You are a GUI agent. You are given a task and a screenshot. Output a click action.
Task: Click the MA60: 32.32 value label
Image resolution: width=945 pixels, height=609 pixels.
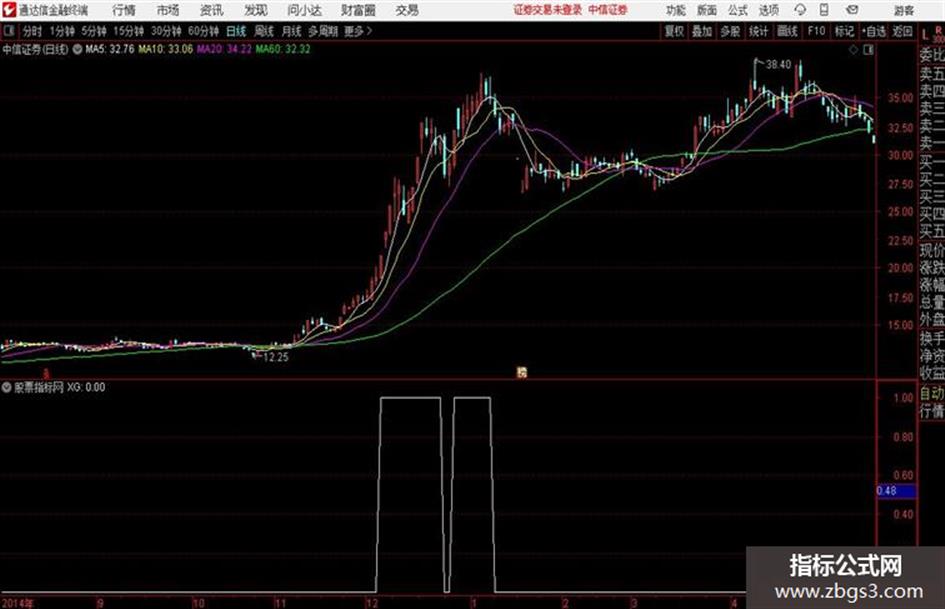pos(283,49)
